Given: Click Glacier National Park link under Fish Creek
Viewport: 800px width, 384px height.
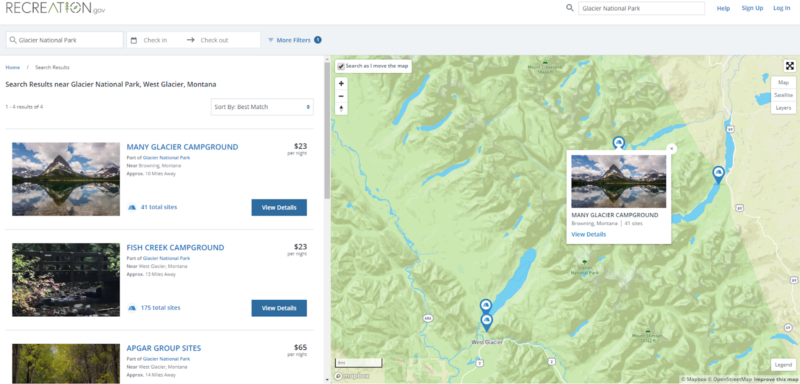Looking at the screenshot, I should (166, 258).
